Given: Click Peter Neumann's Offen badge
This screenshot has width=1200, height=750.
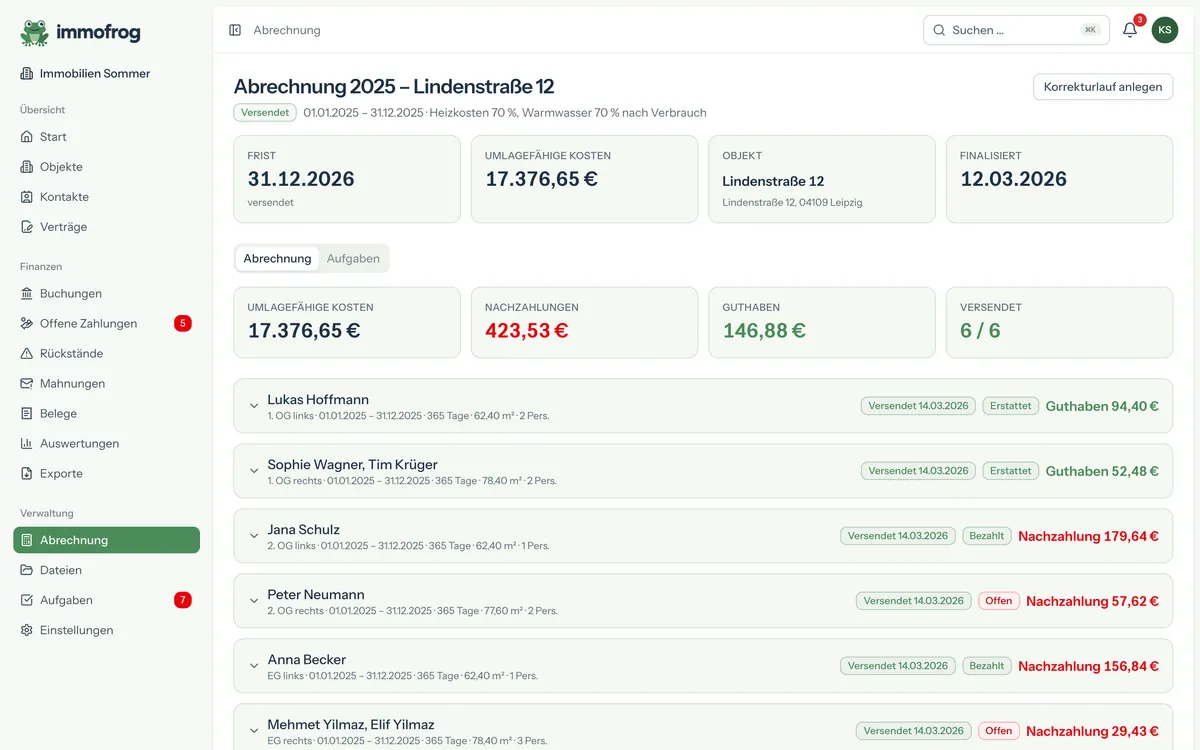Looking at the screenshot, I should [999, 601].
